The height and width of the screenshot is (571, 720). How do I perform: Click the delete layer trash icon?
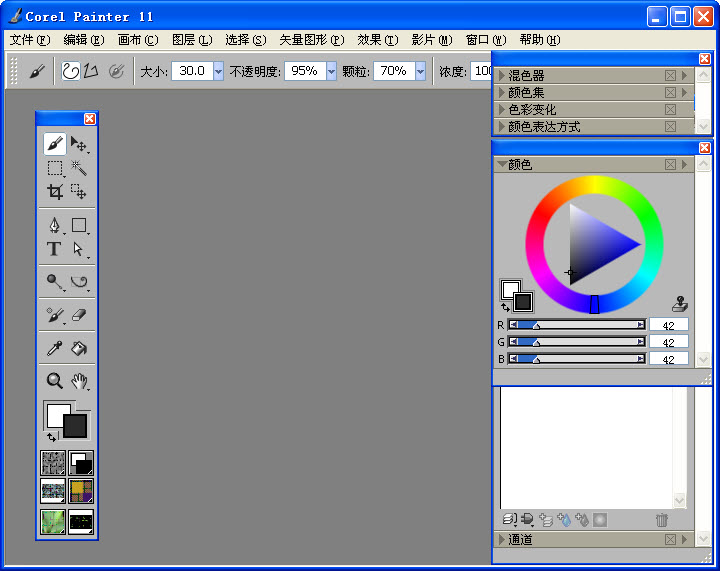point(662,520)
